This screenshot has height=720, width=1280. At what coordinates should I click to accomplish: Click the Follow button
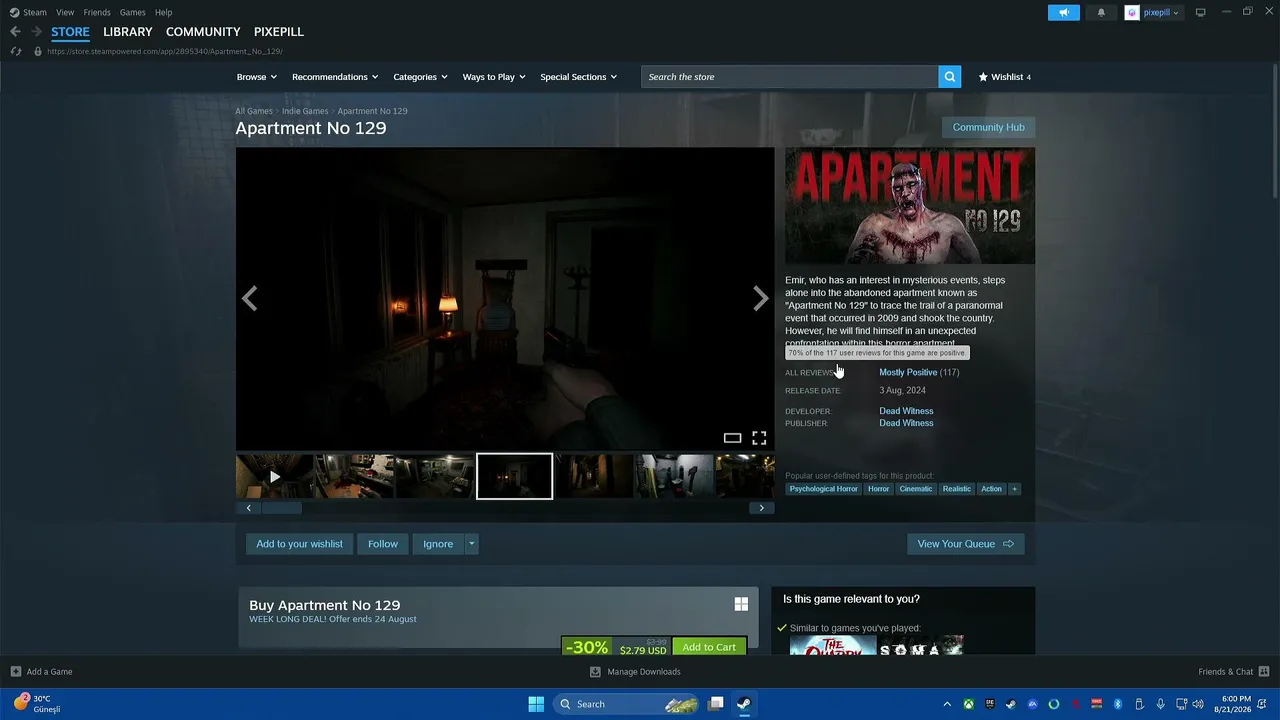click(x=383, y=544)
